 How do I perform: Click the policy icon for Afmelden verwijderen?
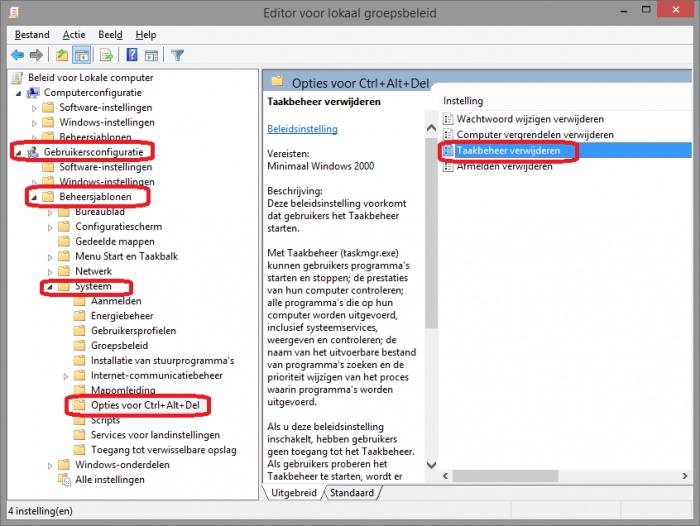click(448, 167)
